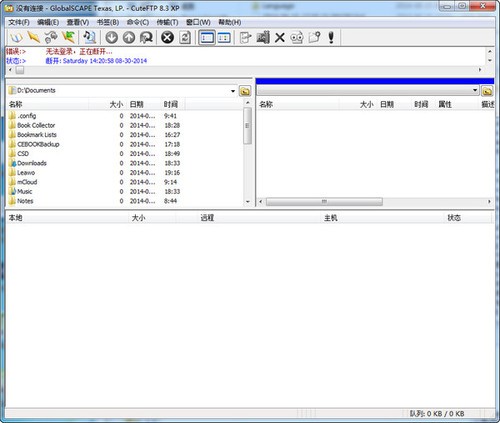Open the Site Manager book icon
The width and height of the screenshot is (500, 423).
16,37
